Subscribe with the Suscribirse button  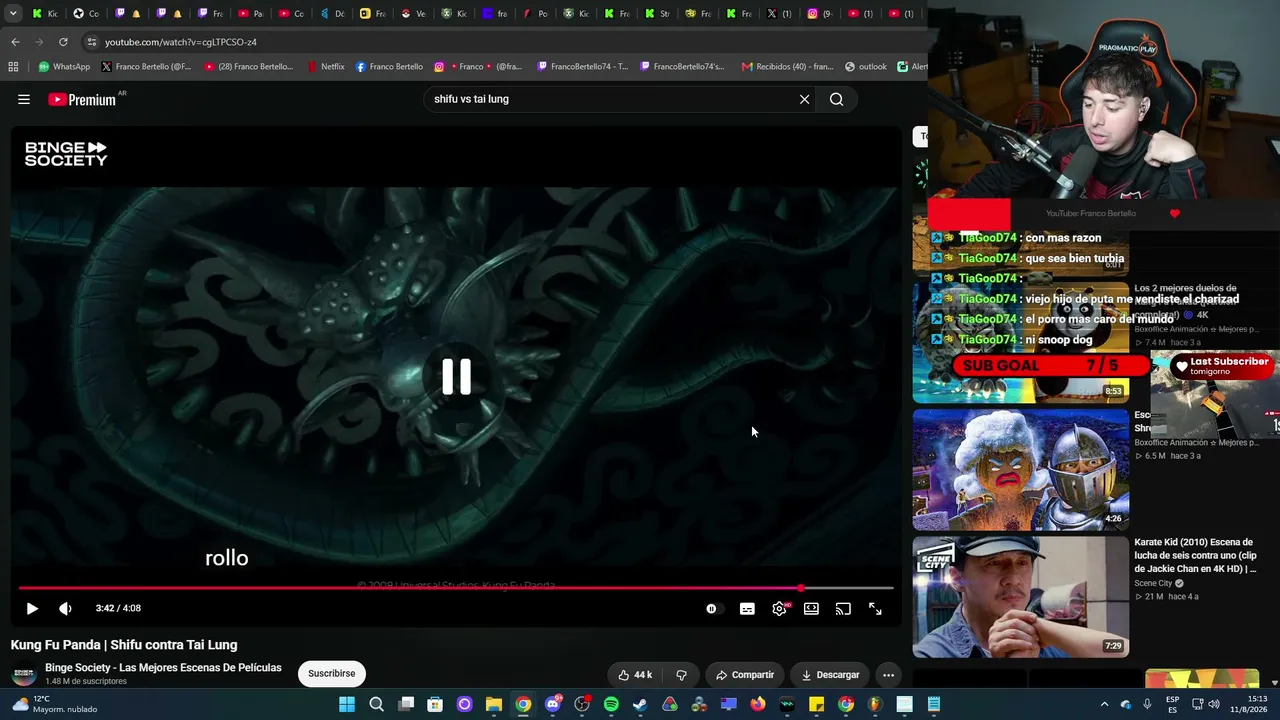(331, 674)
